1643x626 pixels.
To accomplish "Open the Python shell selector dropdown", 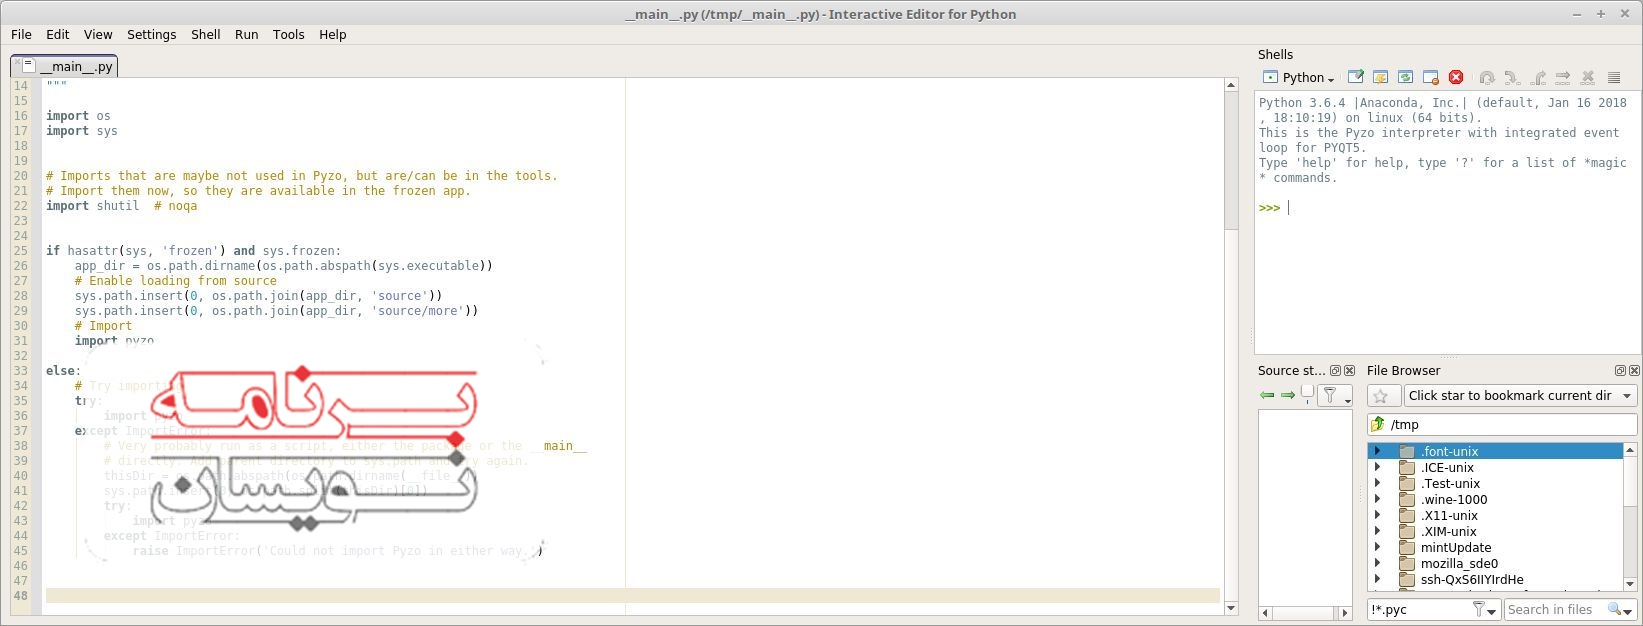I will [x=1299, y=78].
